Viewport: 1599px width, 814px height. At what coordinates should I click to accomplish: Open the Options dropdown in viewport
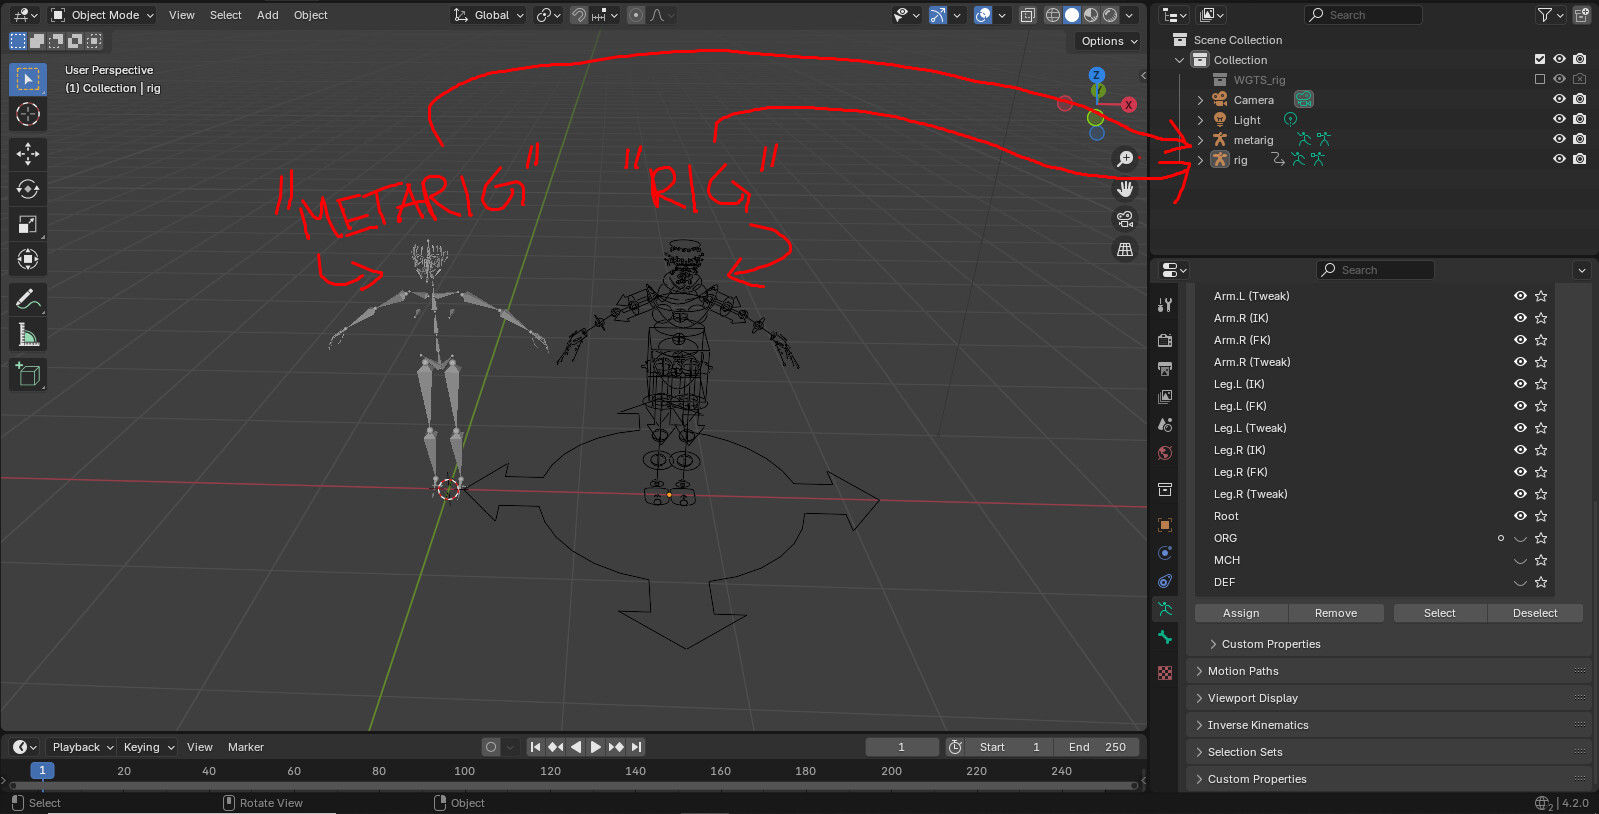click(x=1109, y=41)
